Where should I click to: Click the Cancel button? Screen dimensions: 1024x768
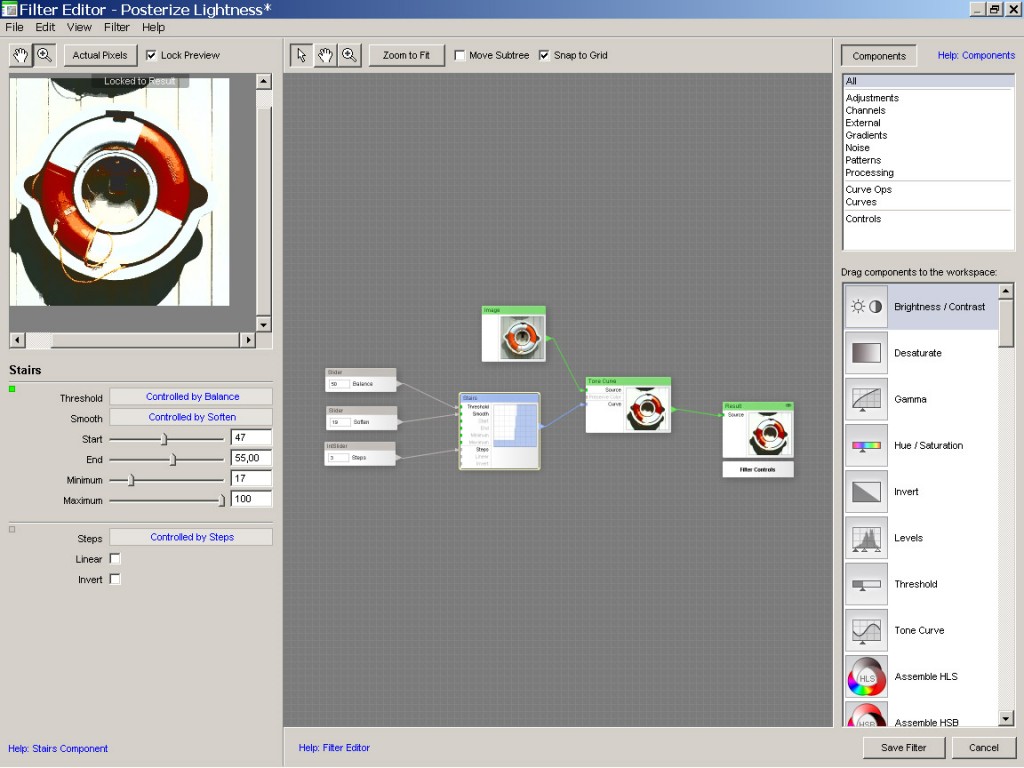click(x=984, y=748)
